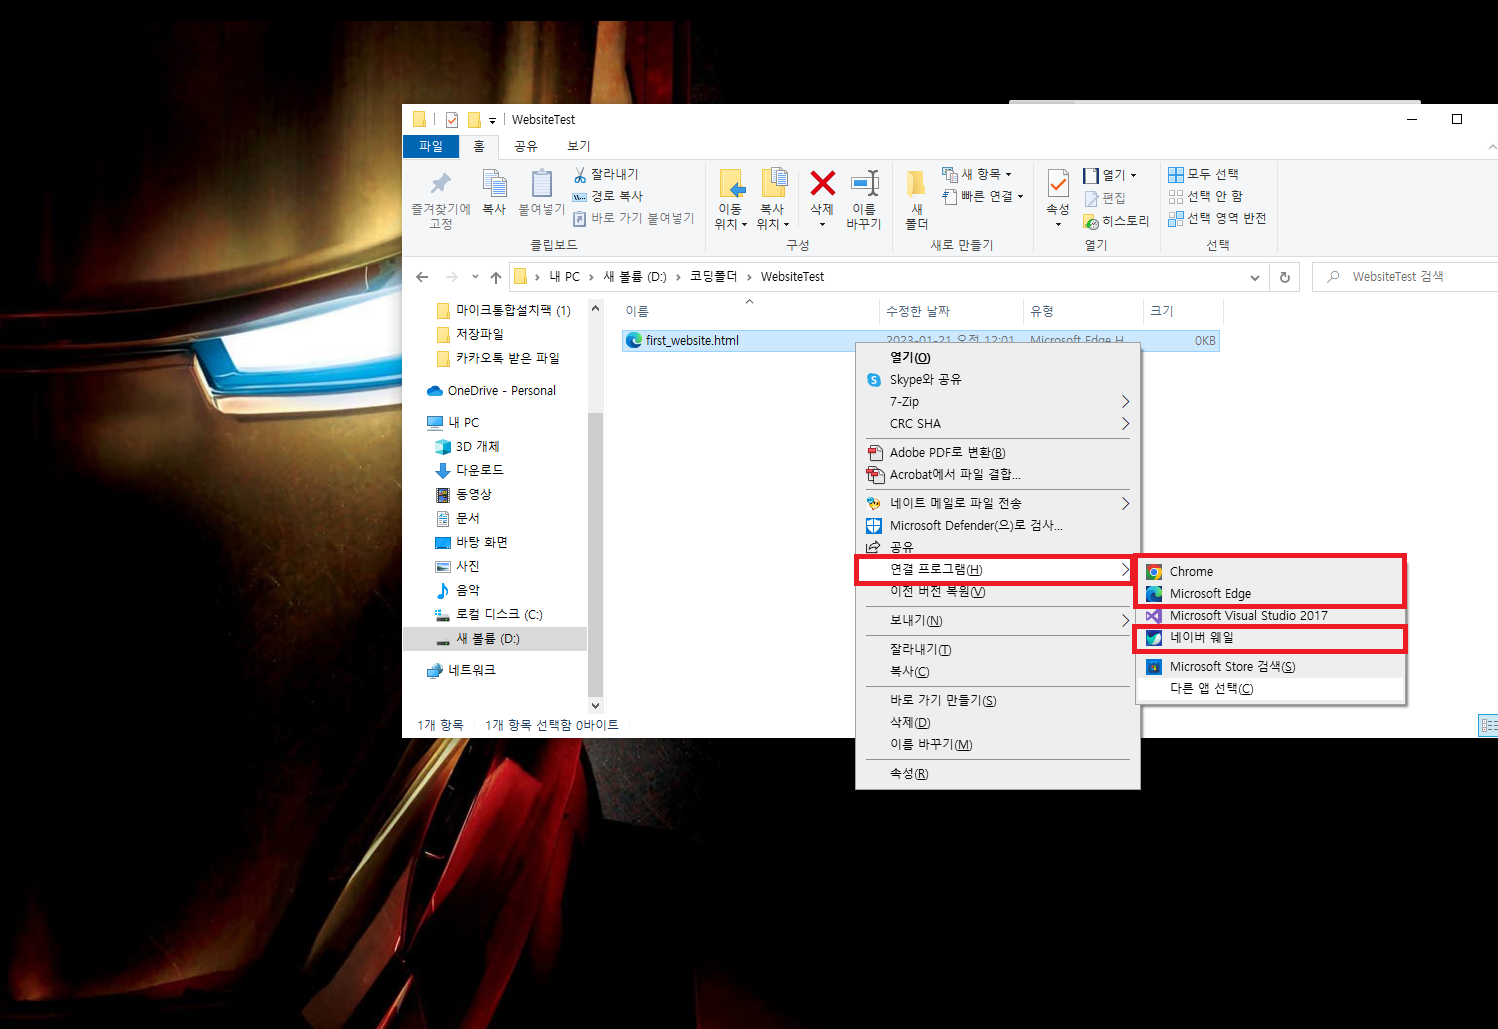Click the details view toggle icon
This screenshot has height=1029, width=1498.
coord(1488,725)
